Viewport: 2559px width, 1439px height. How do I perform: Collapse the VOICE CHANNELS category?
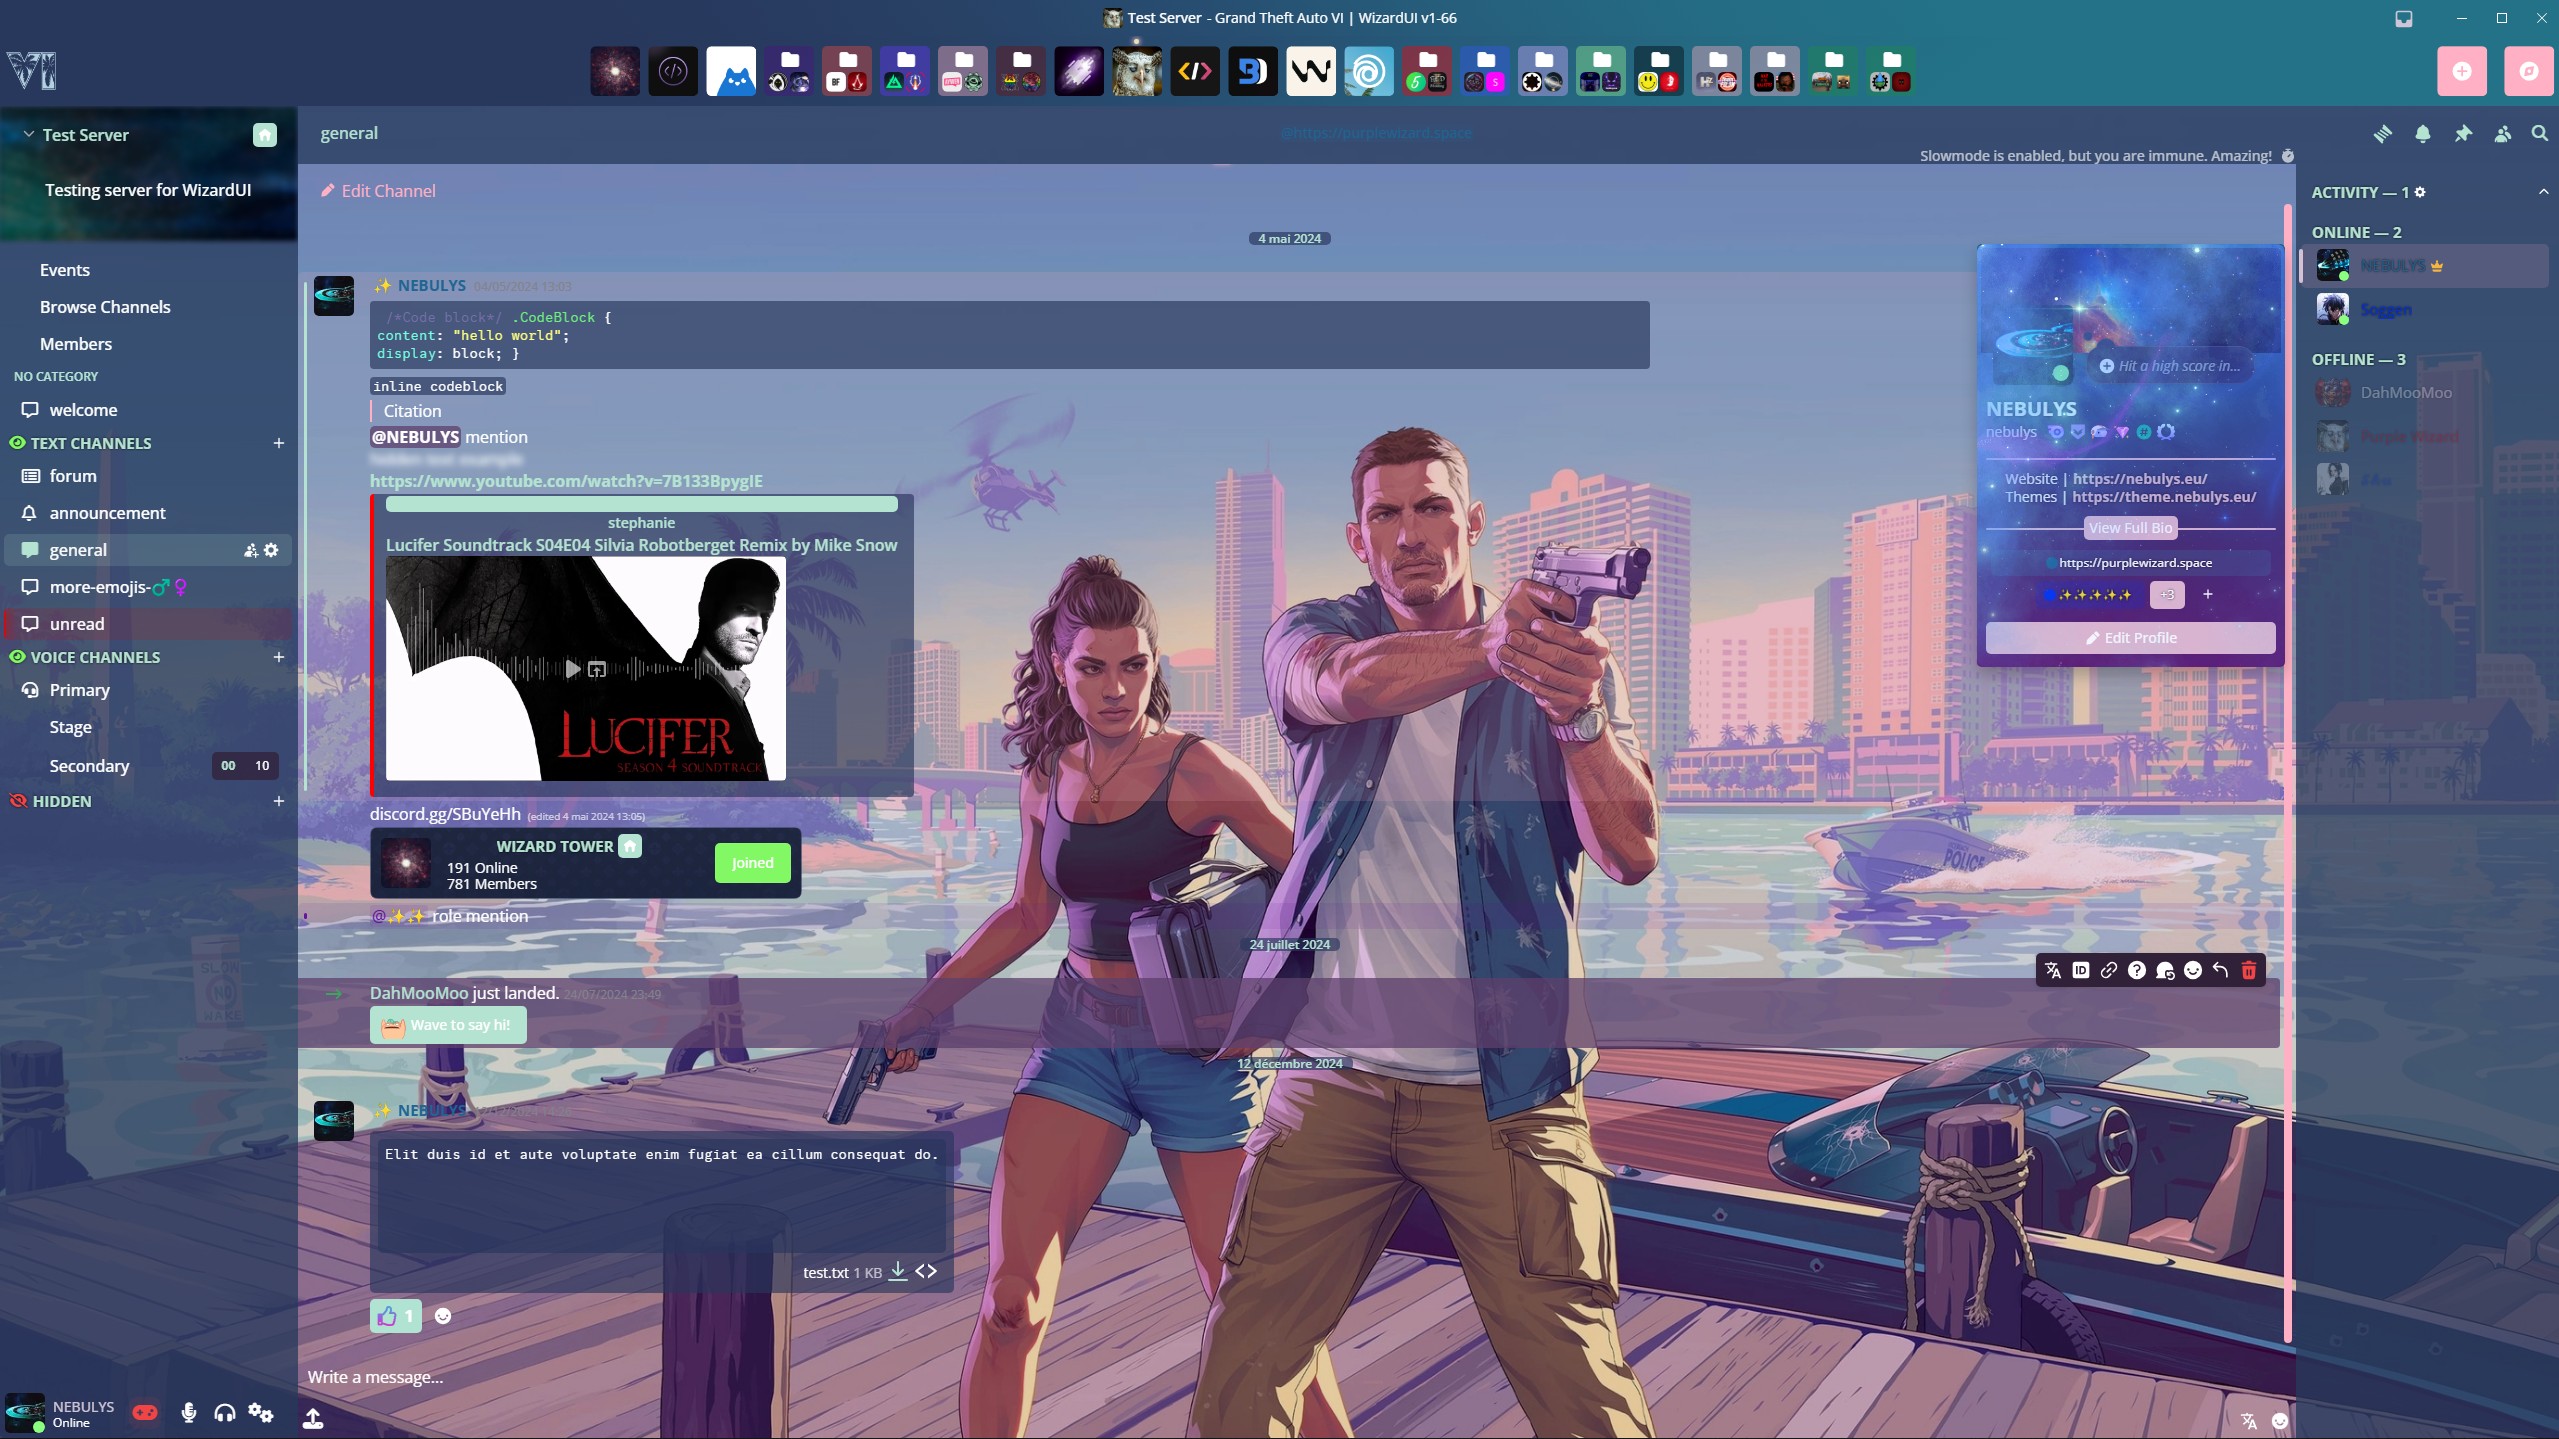pos(95,657)
